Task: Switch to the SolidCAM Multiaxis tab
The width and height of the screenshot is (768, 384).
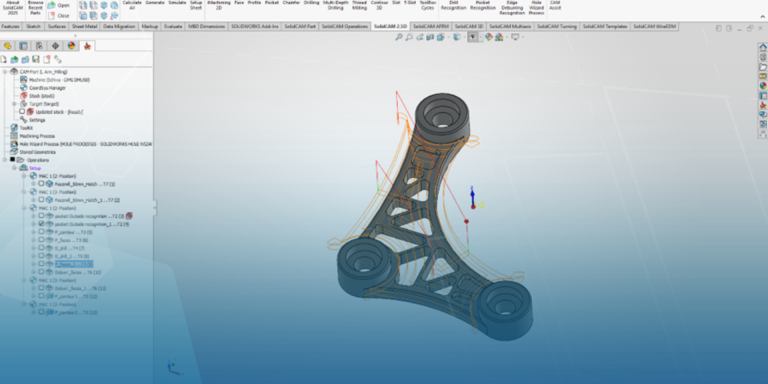Action: 510,26
